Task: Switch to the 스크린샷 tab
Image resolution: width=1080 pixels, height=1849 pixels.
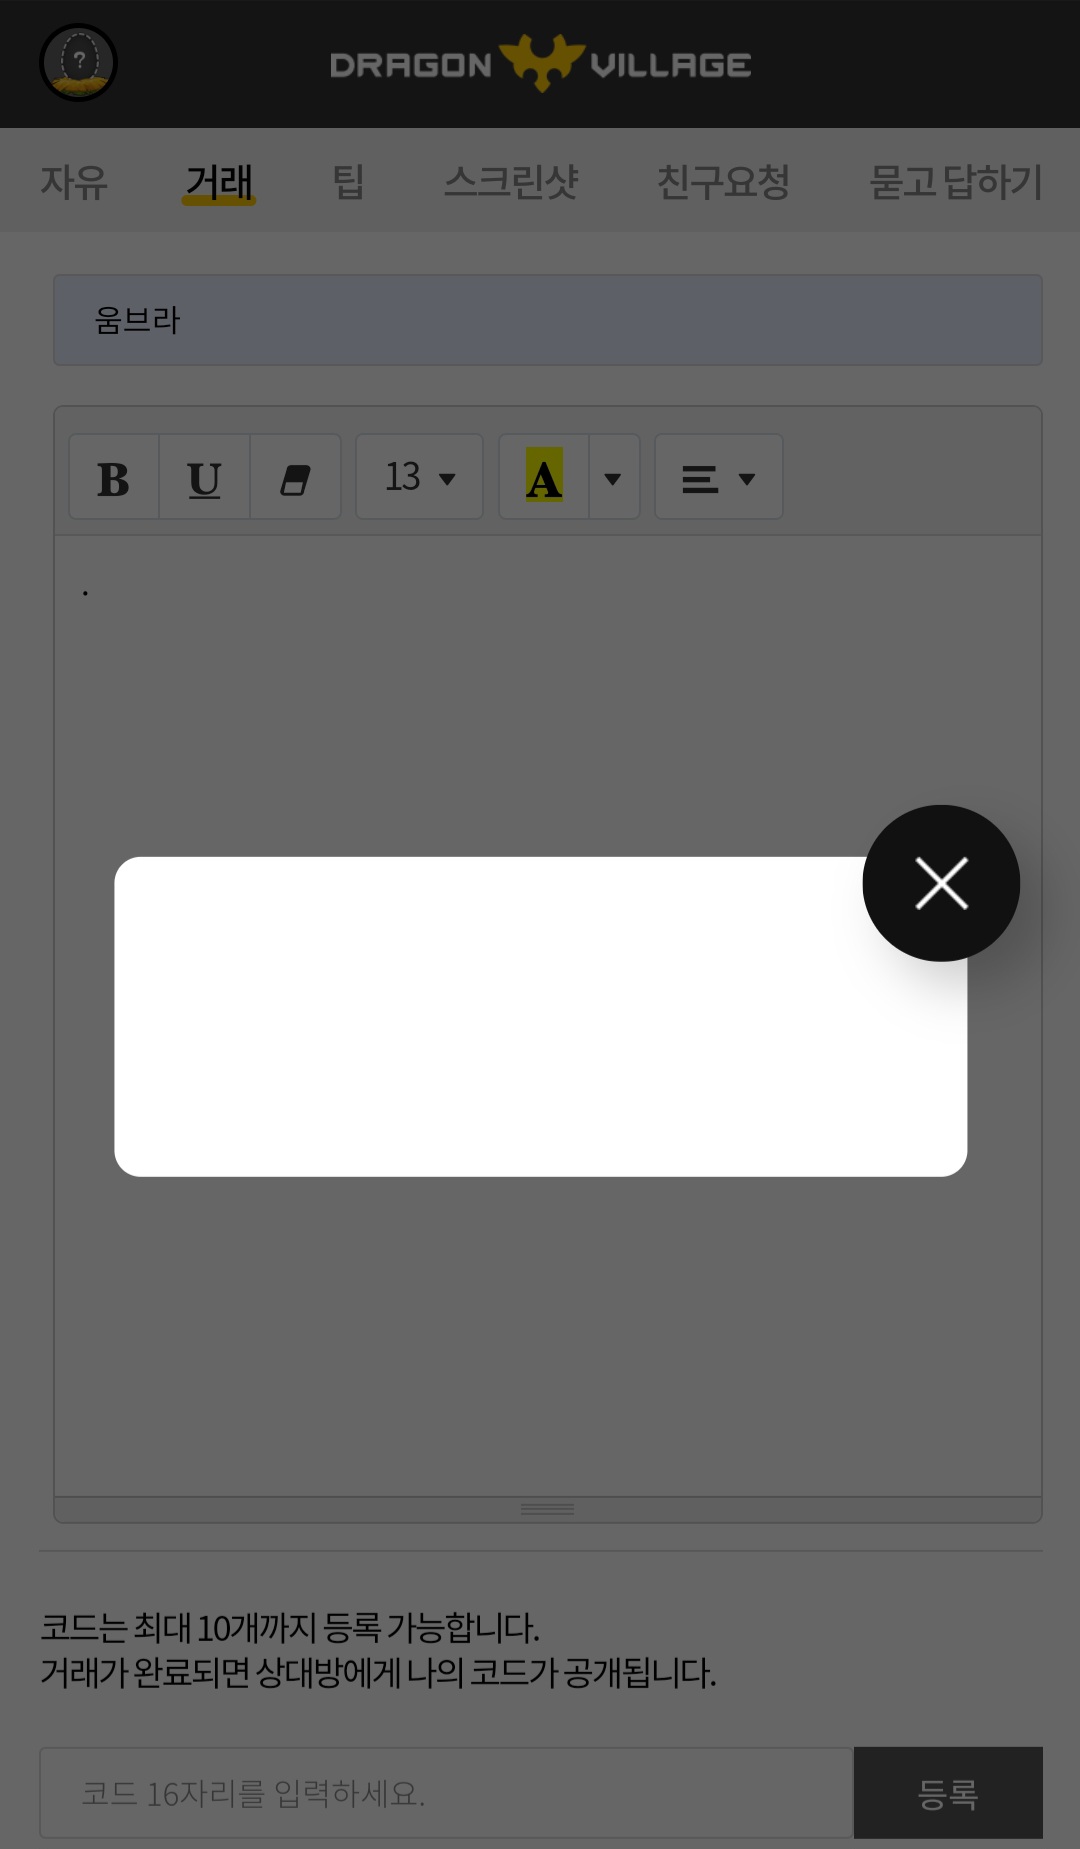Action: click(x=511, y=182)
